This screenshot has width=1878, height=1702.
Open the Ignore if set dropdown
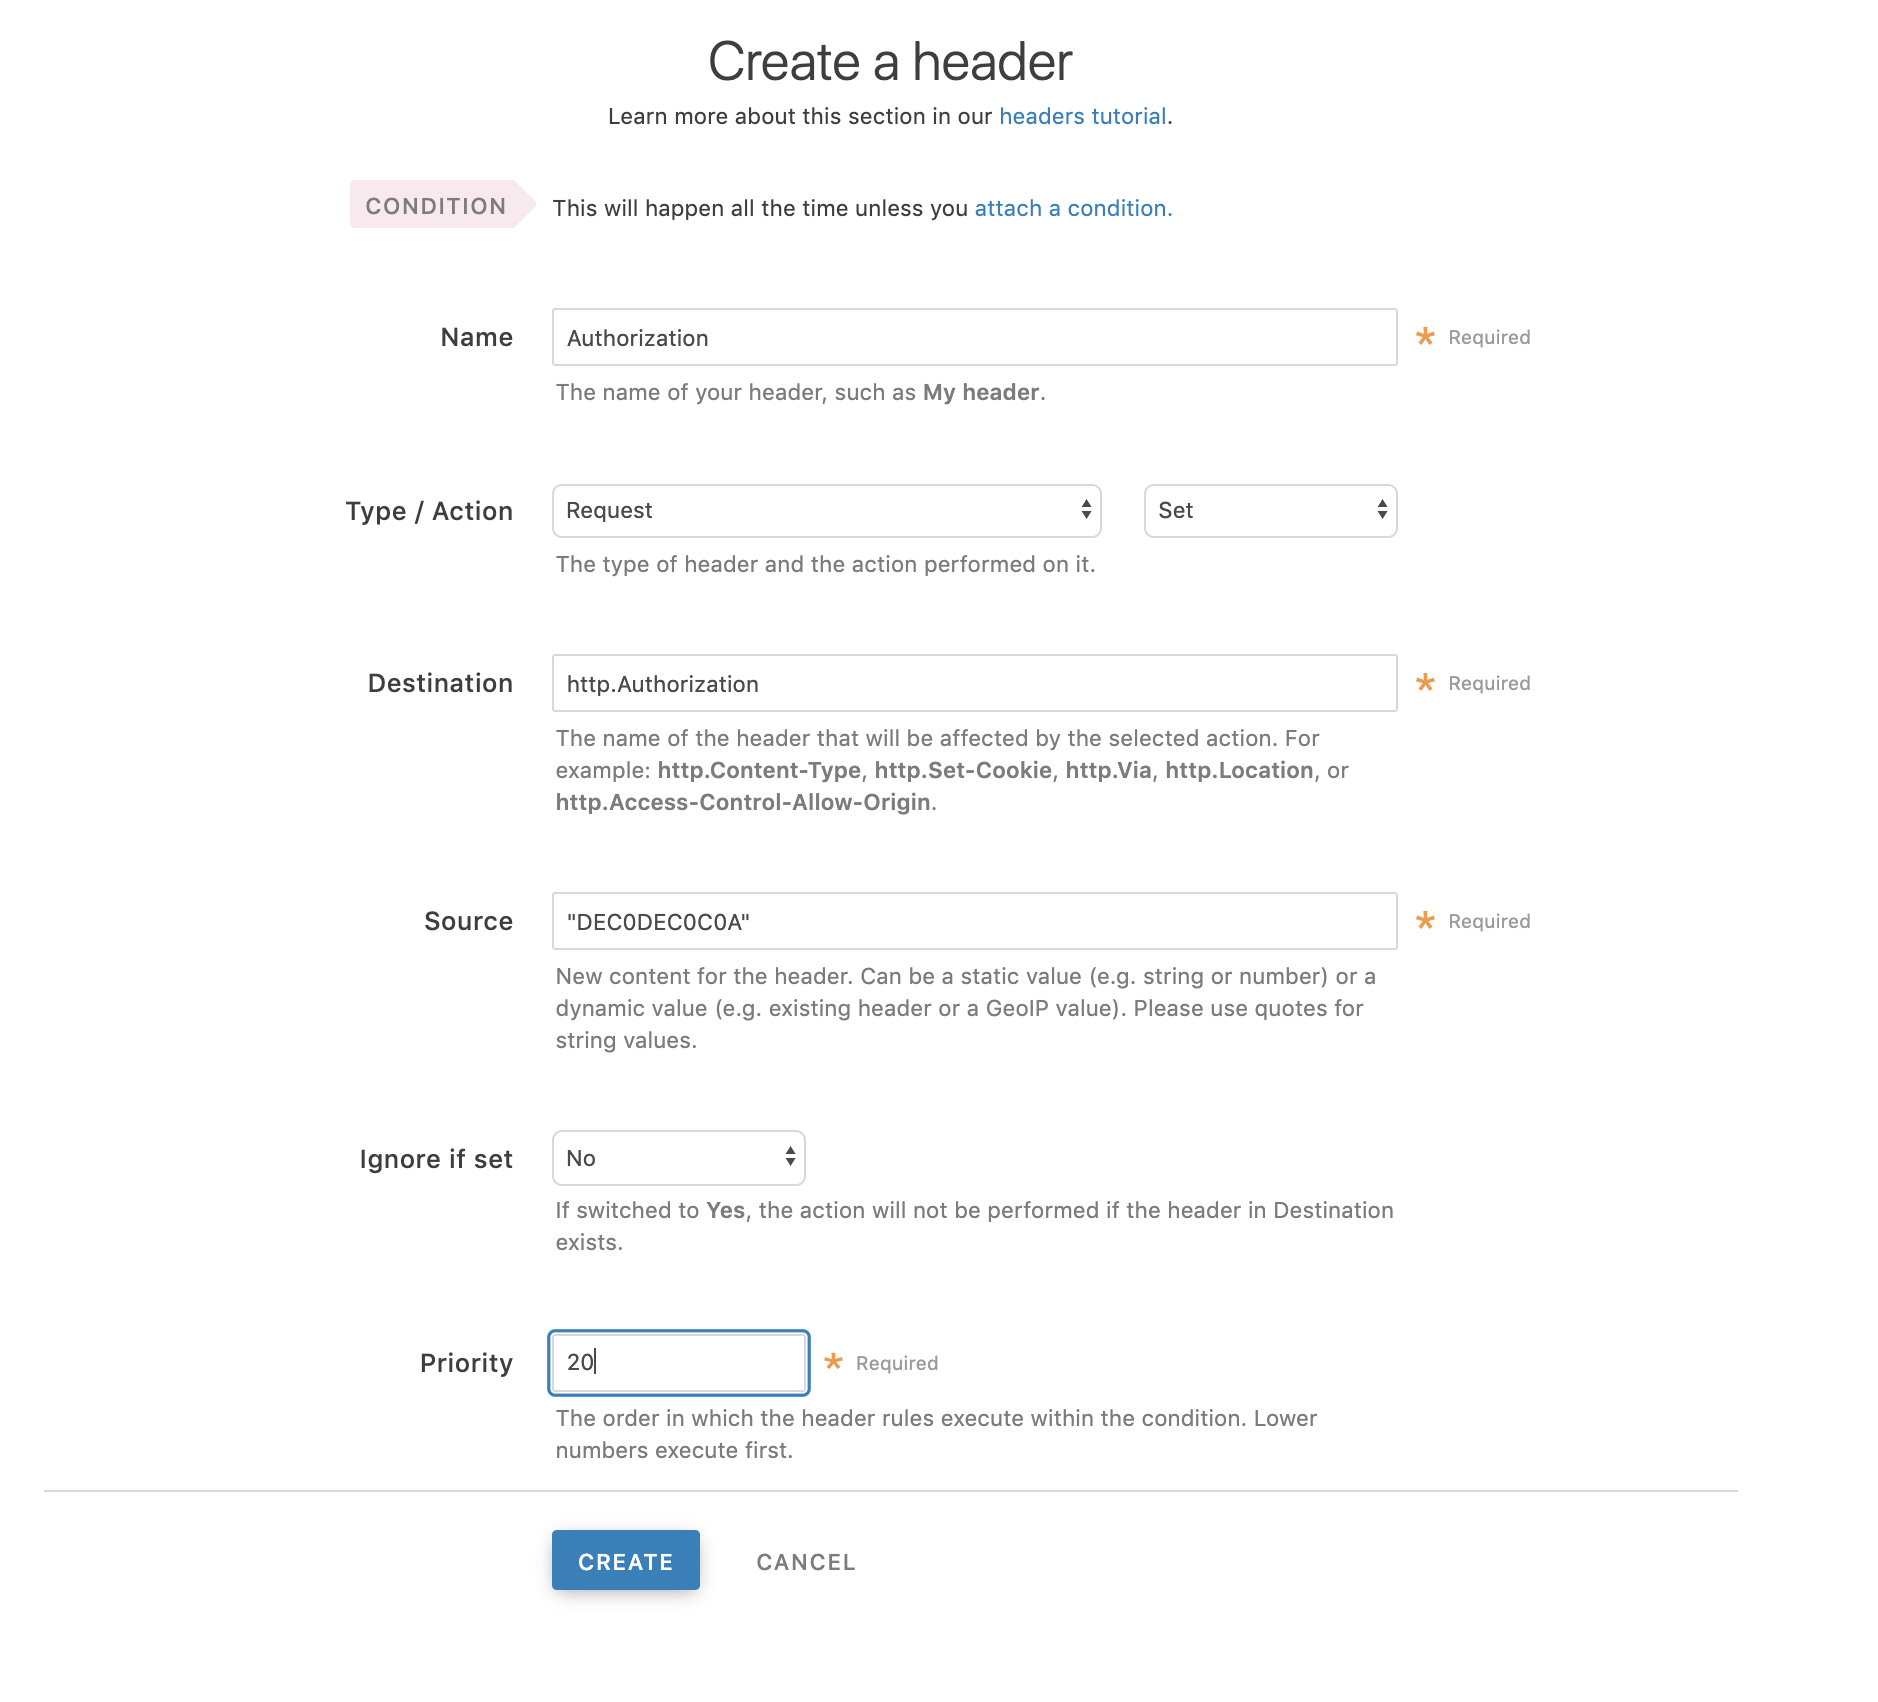click(x=678, y=1158)
